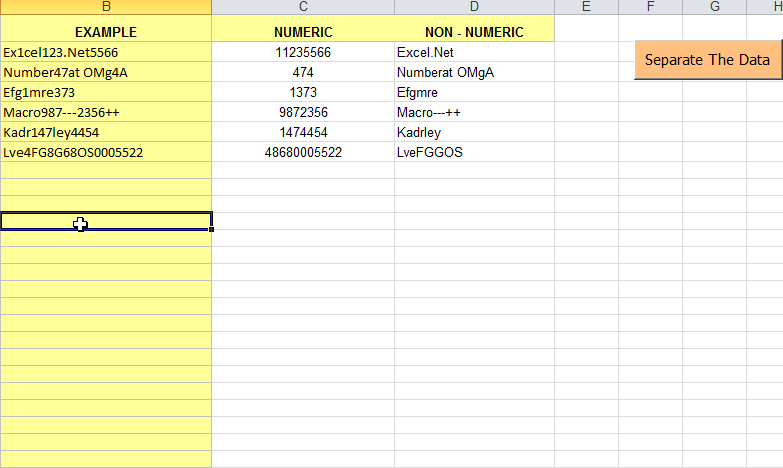Select numeric cell 1474454
Viewport: 783px width, 468px height.
[x=303, y=132]
